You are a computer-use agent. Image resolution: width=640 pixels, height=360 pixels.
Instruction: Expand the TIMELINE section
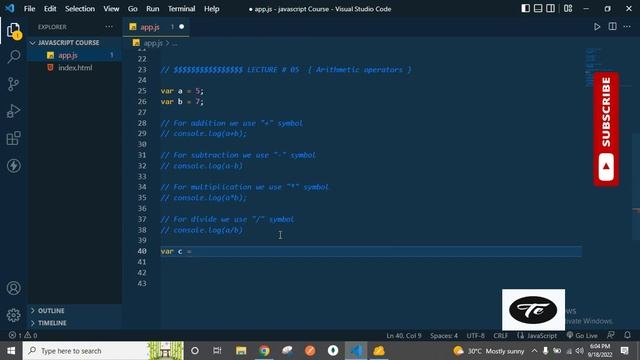pyautogui.click(x=52, y=323)
